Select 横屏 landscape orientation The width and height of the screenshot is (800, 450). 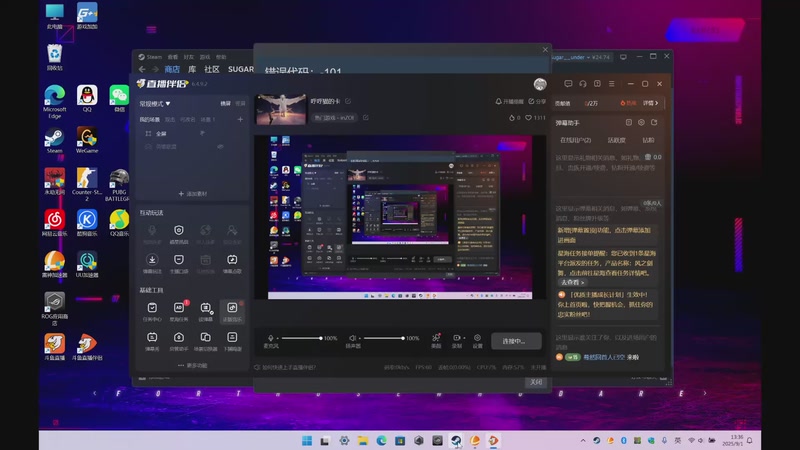coord(226,104)
